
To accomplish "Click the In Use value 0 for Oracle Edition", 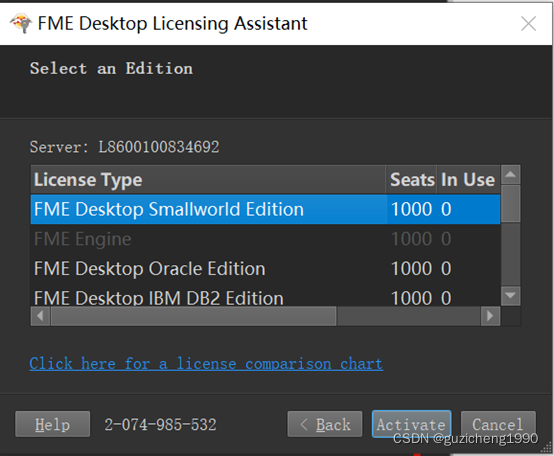I will 446,268.
